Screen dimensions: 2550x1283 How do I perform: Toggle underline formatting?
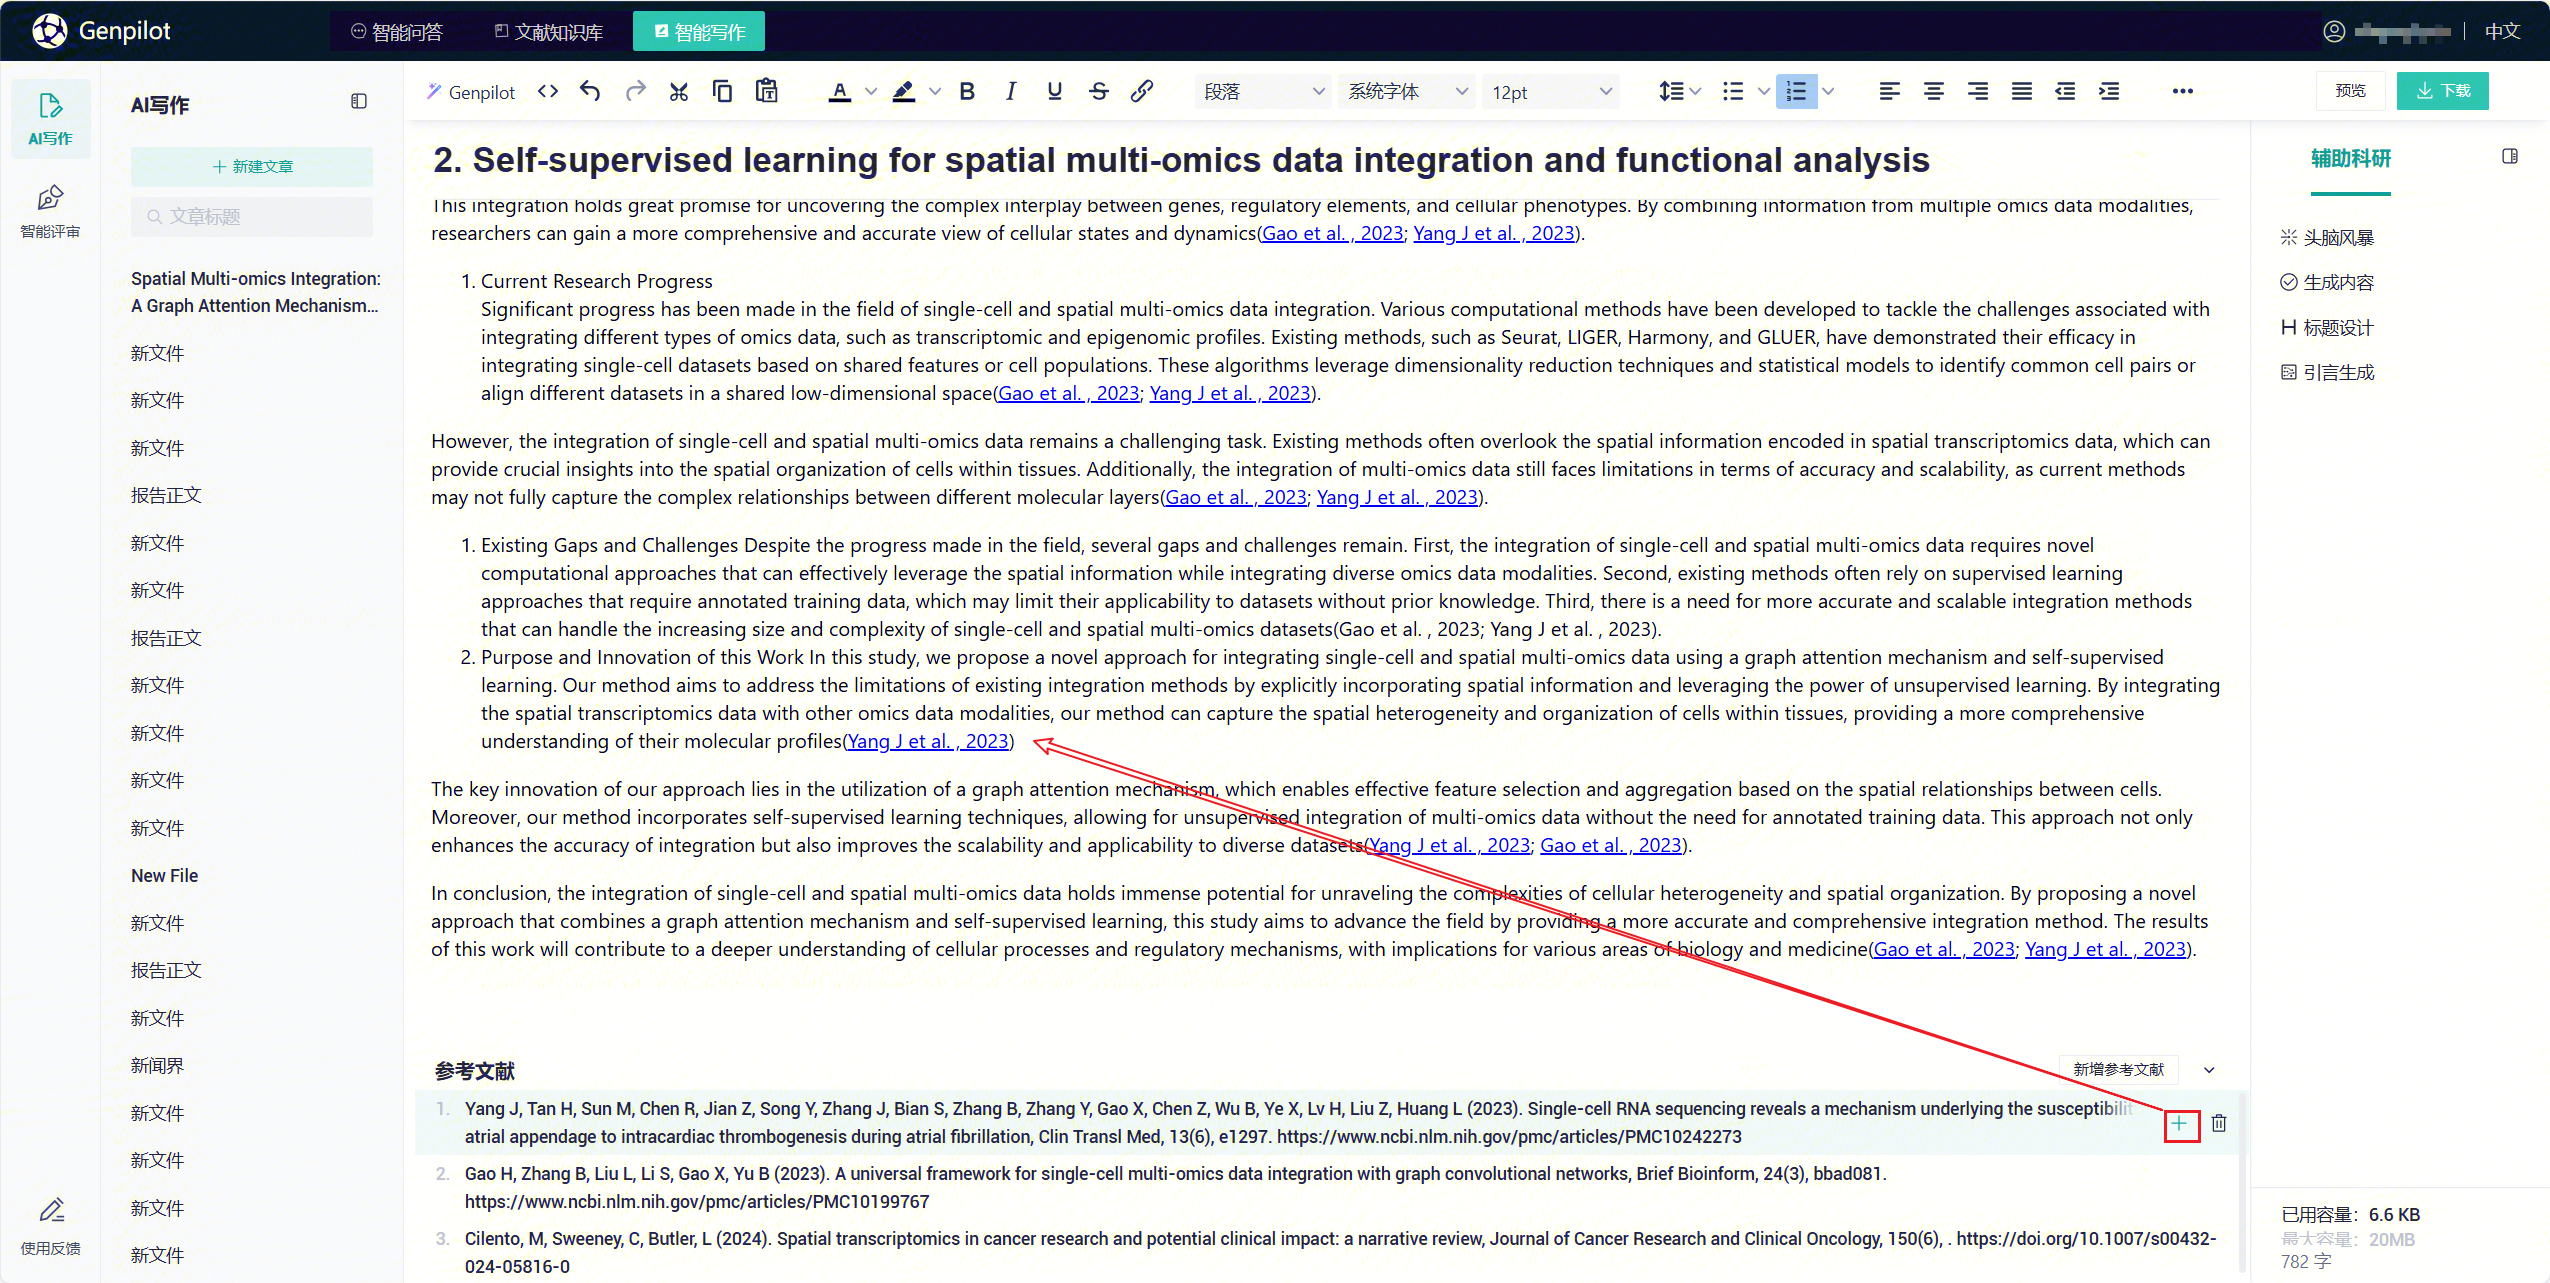pos(1054,92)
